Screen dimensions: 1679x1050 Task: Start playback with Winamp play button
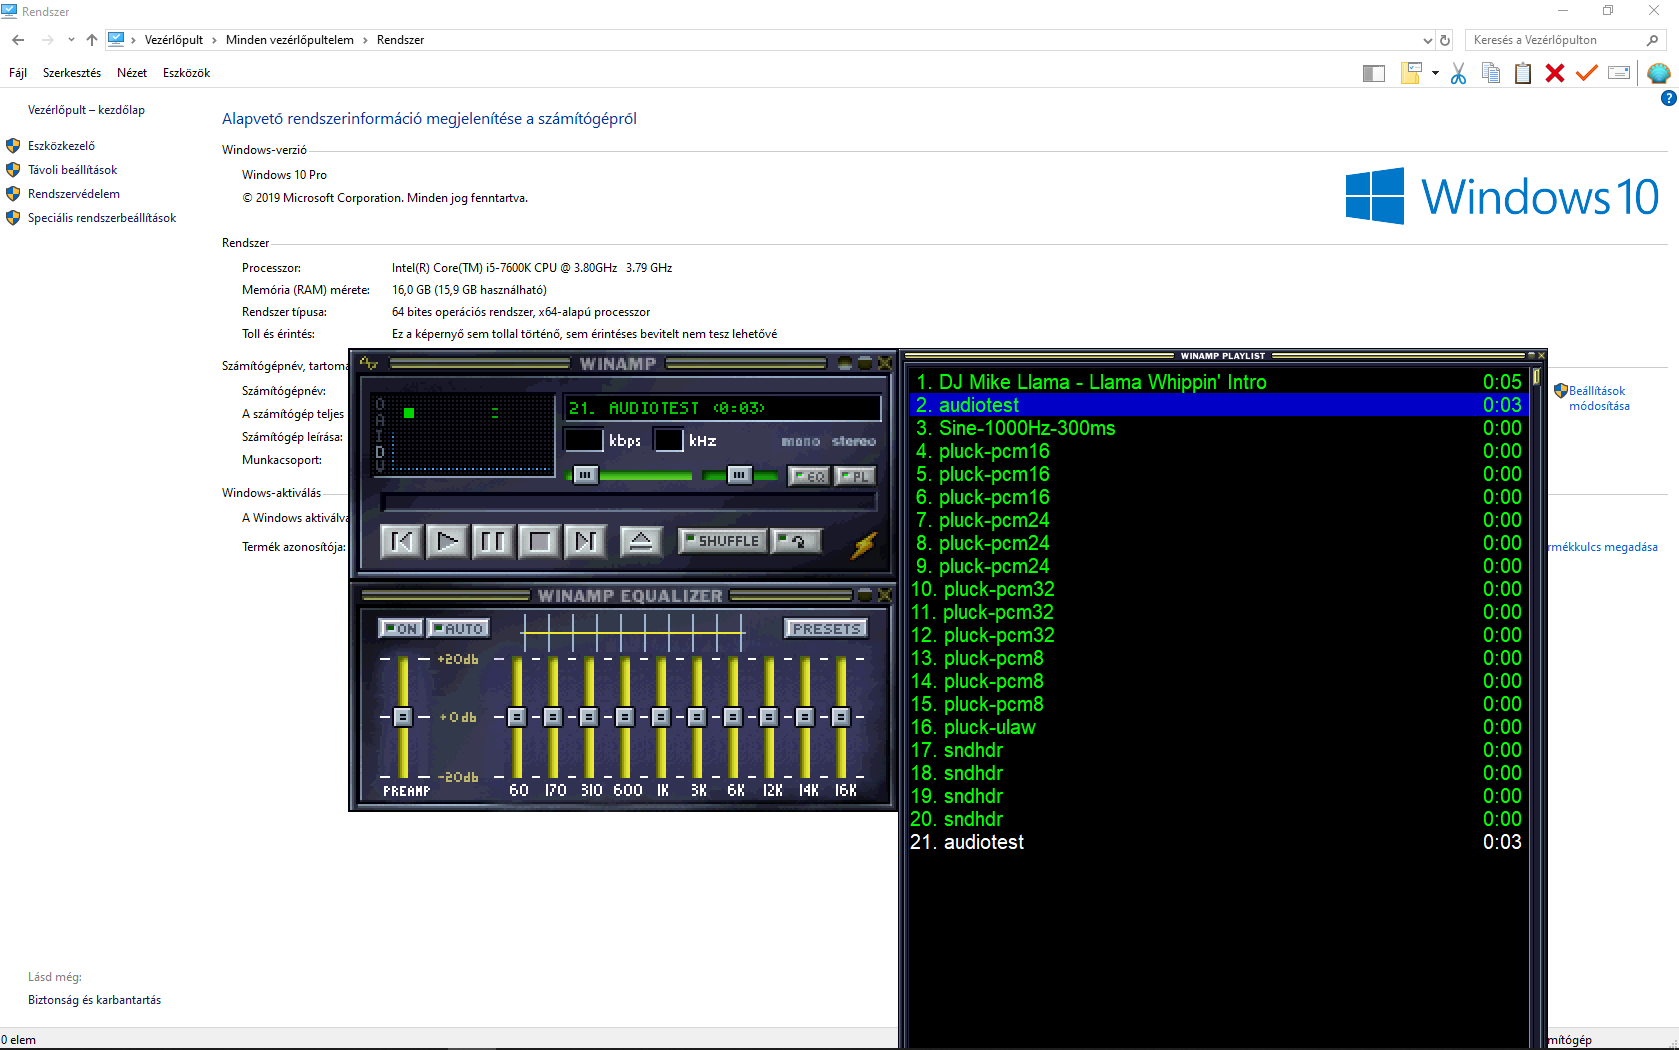(x=448, y=541)
